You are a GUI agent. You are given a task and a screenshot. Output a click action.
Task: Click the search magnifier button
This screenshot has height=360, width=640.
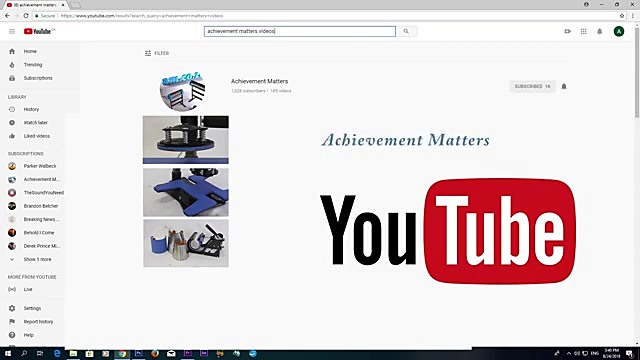point(406,31)
